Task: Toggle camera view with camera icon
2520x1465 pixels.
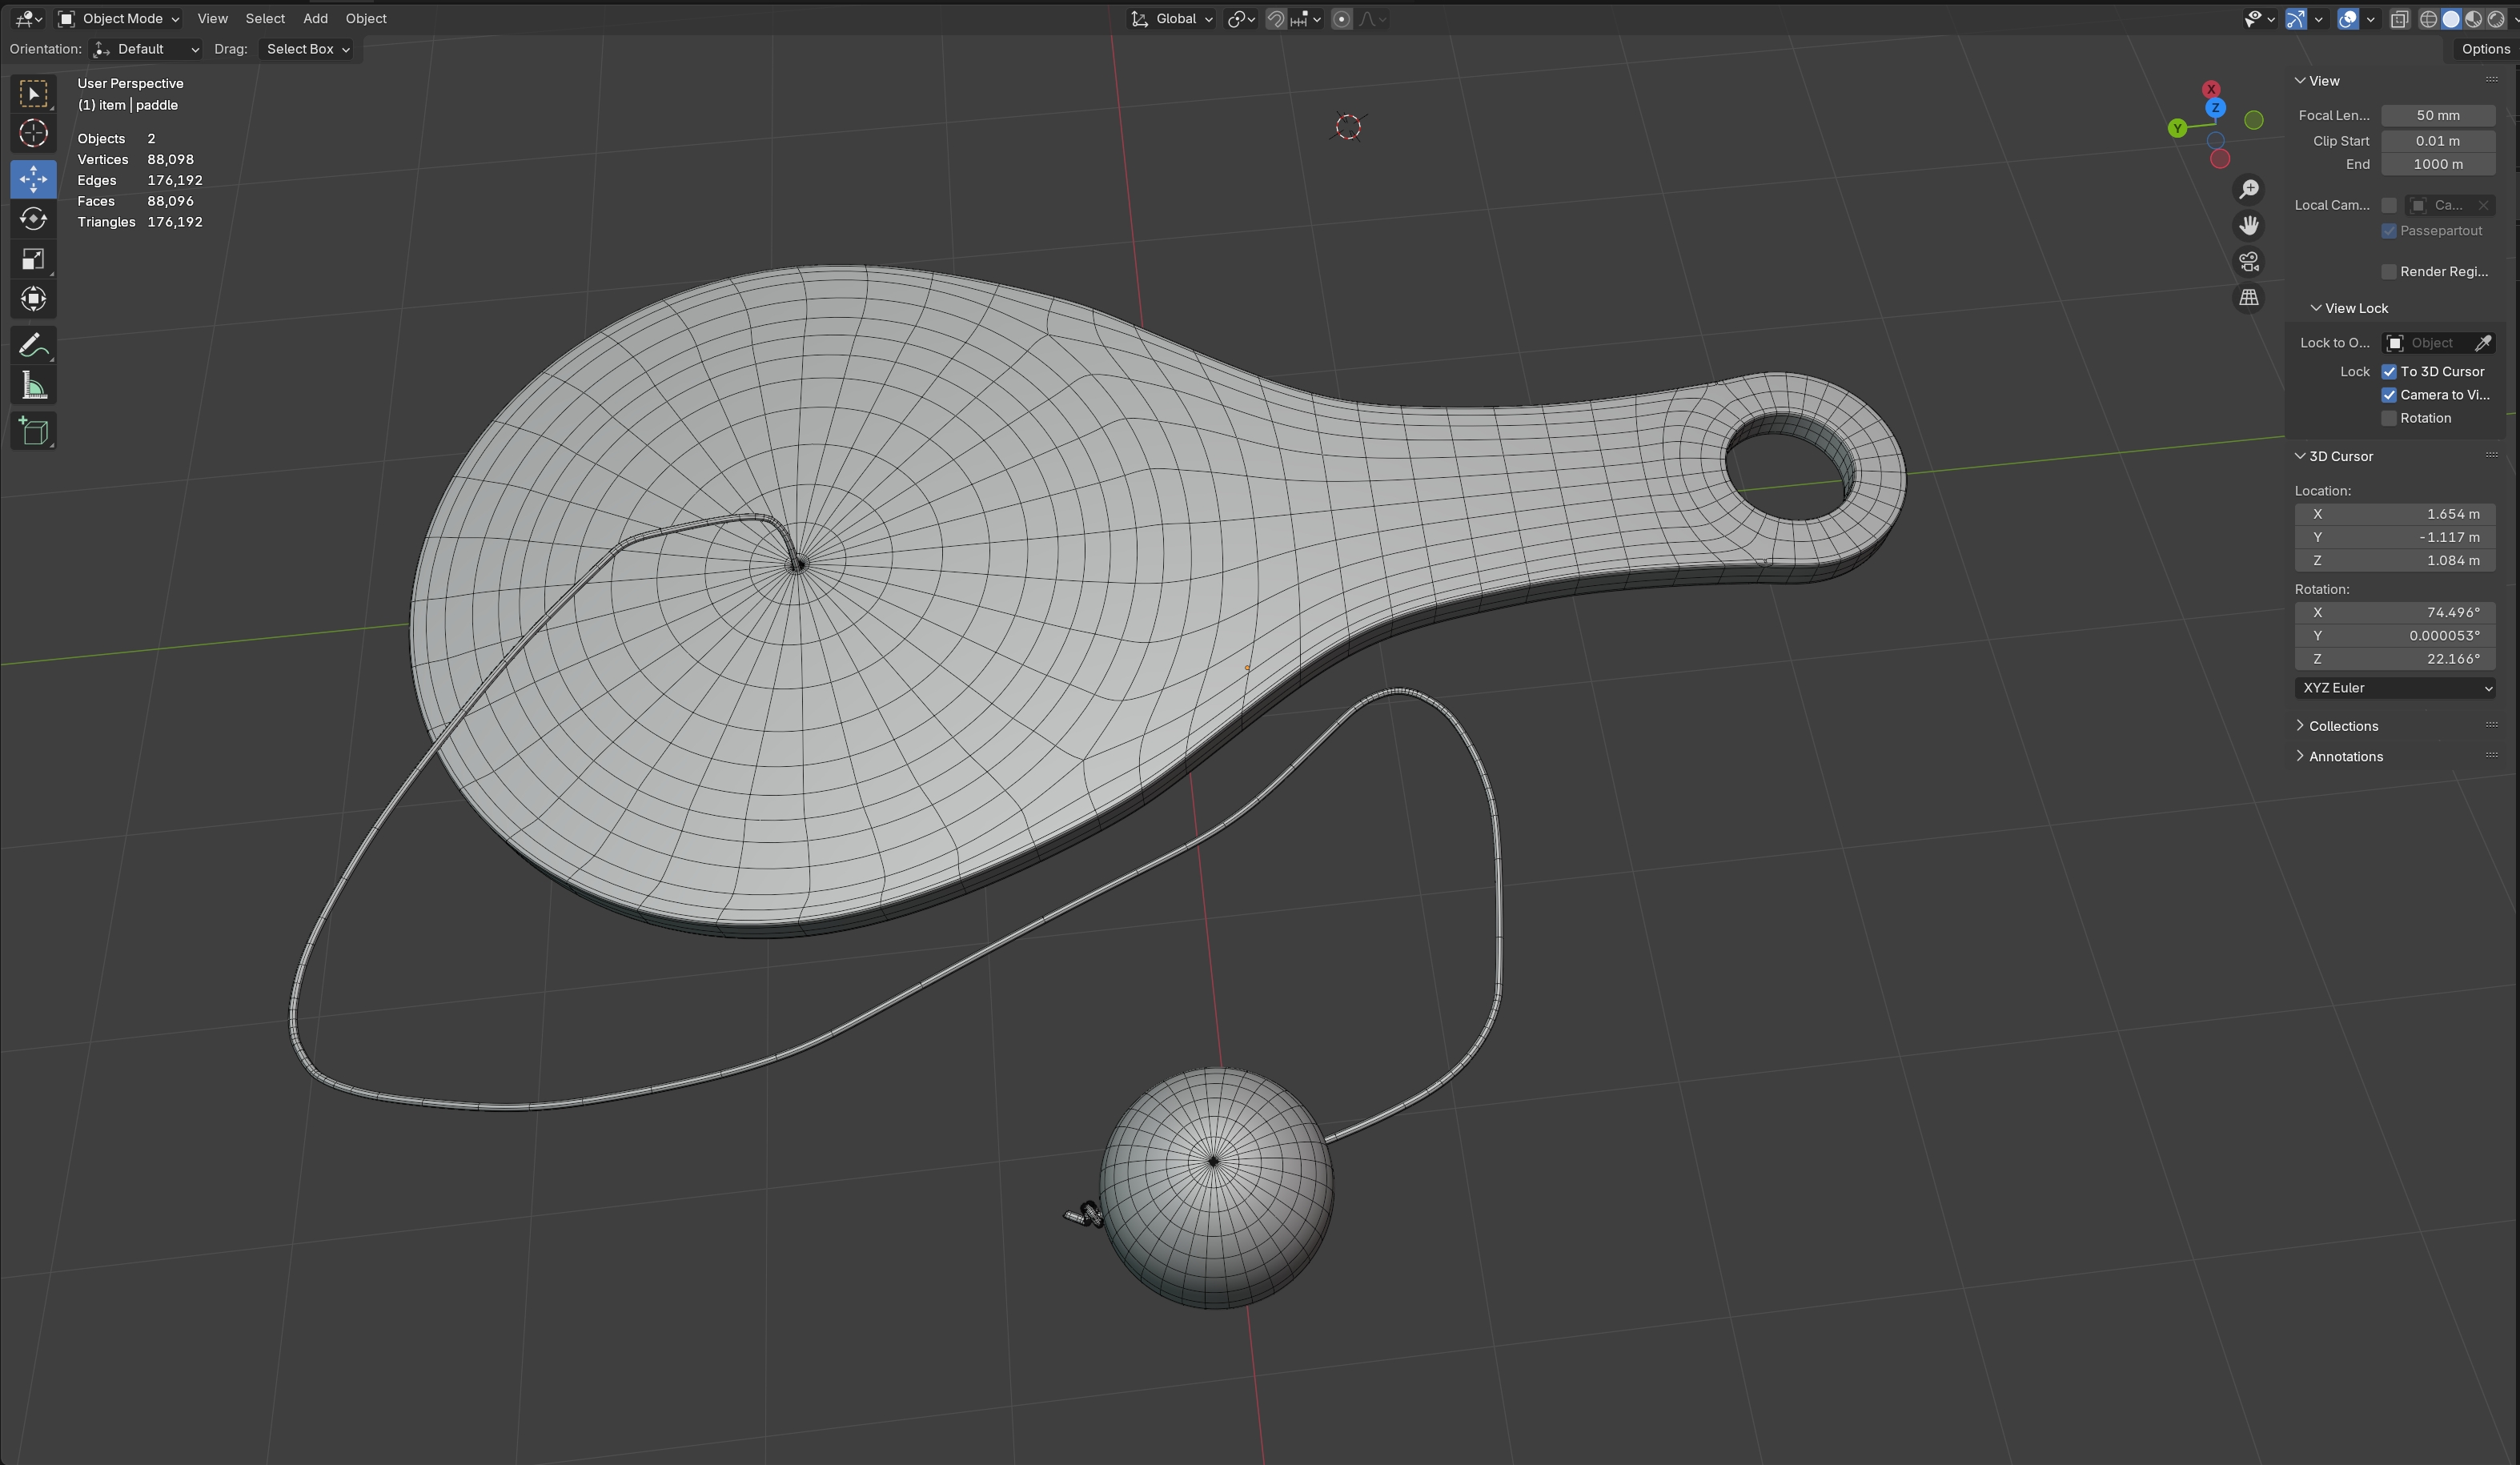Action: click(2249, 262)
